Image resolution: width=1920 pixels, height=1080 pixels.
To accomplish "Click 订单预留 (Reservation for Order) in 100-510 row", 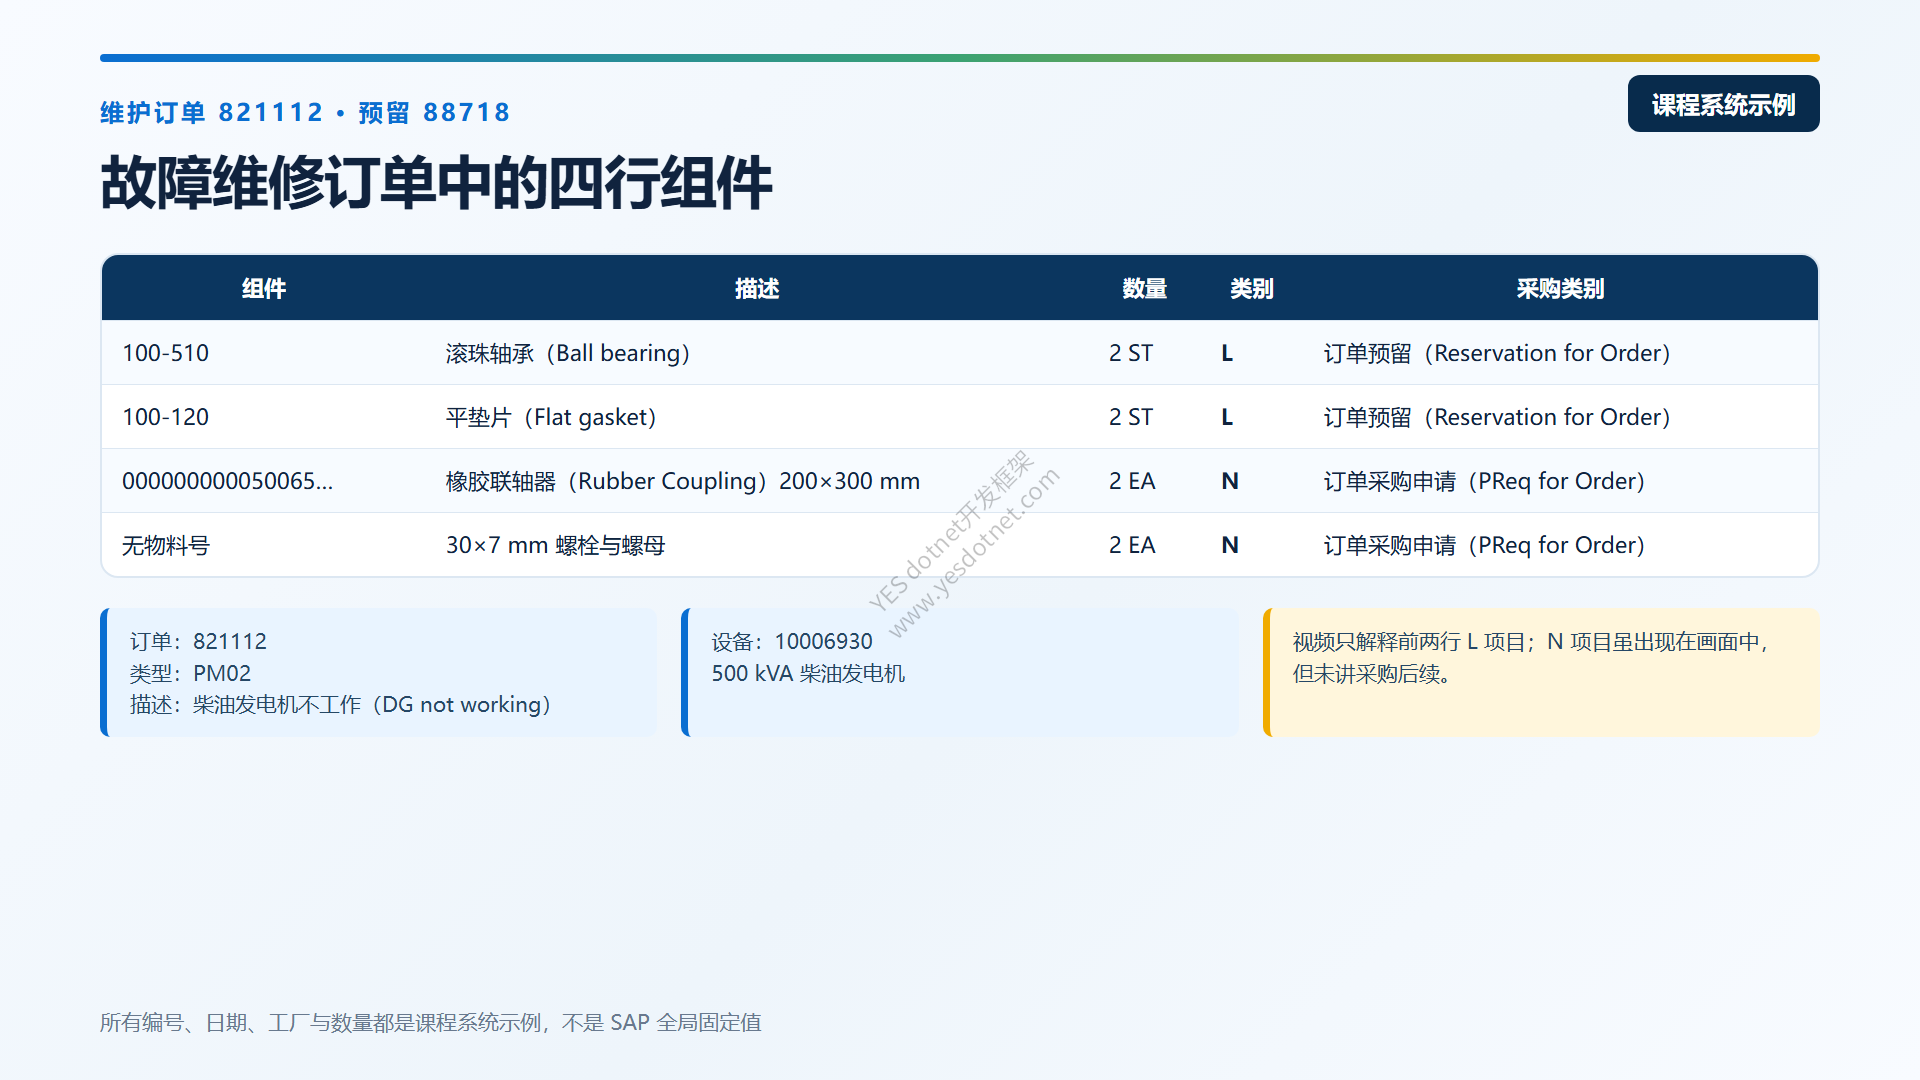I will point(1497,353).
